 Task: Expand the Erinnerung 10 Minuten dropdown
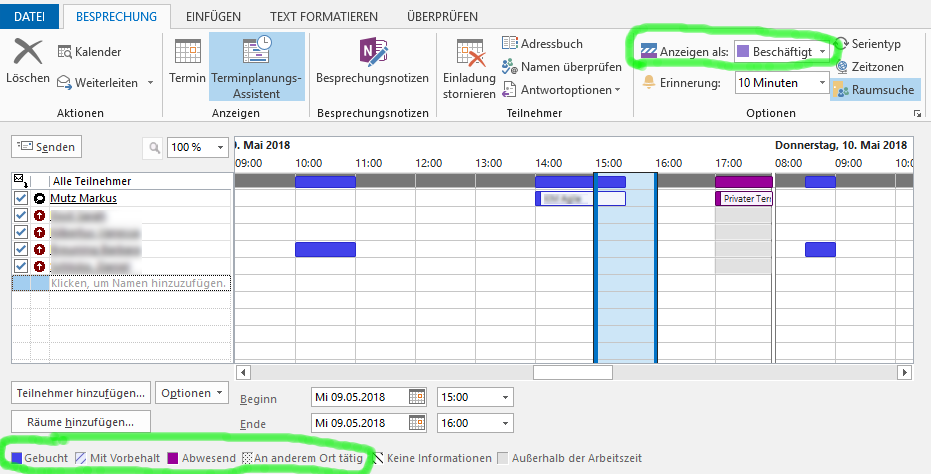[x=782, y=83]
